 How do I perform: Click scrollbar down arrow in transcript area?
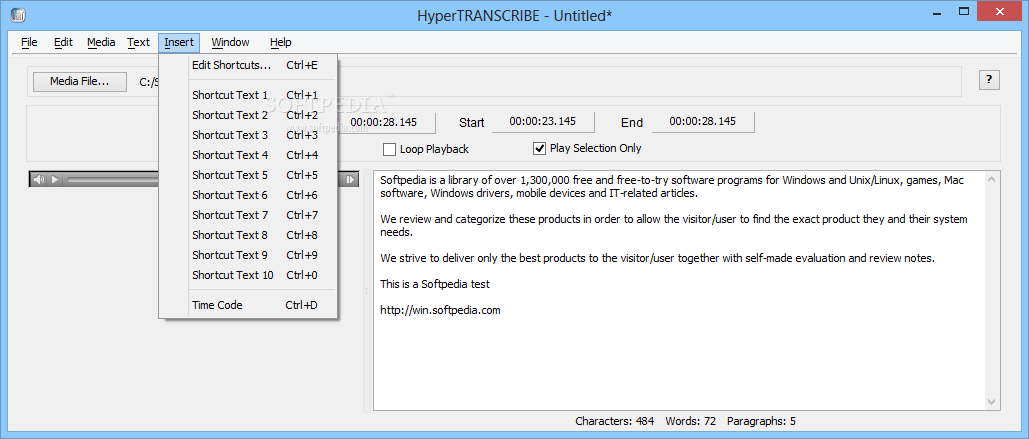pos(992,402)
